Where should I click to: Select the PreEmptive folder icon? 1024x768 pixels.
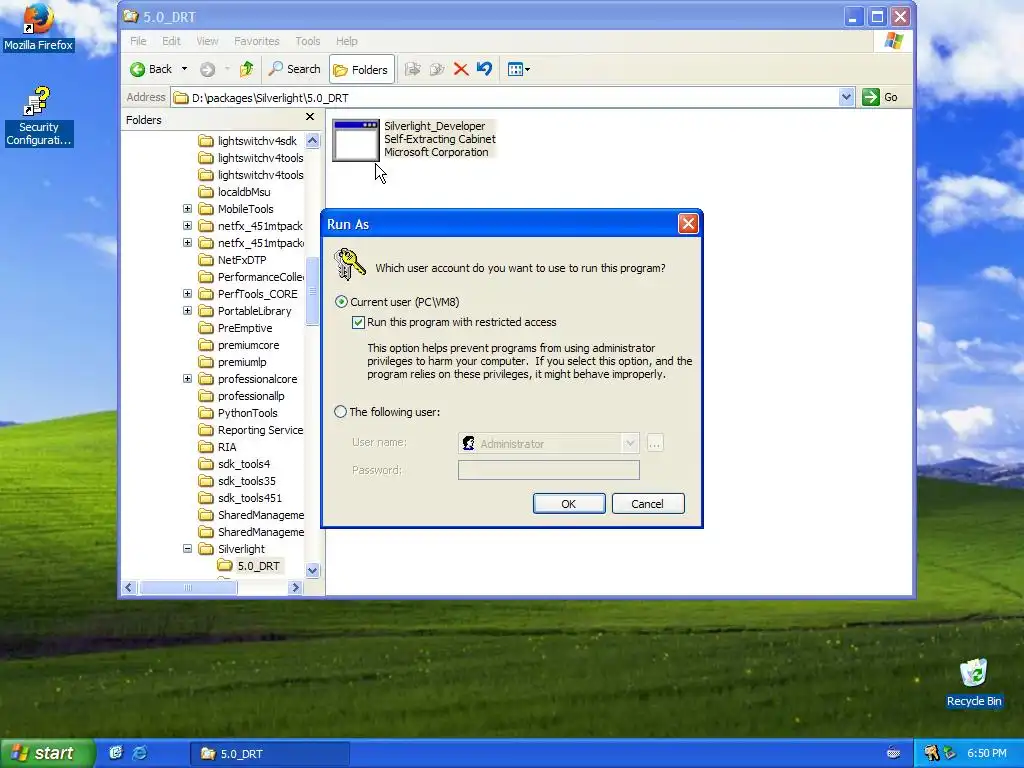coord(206,328)
